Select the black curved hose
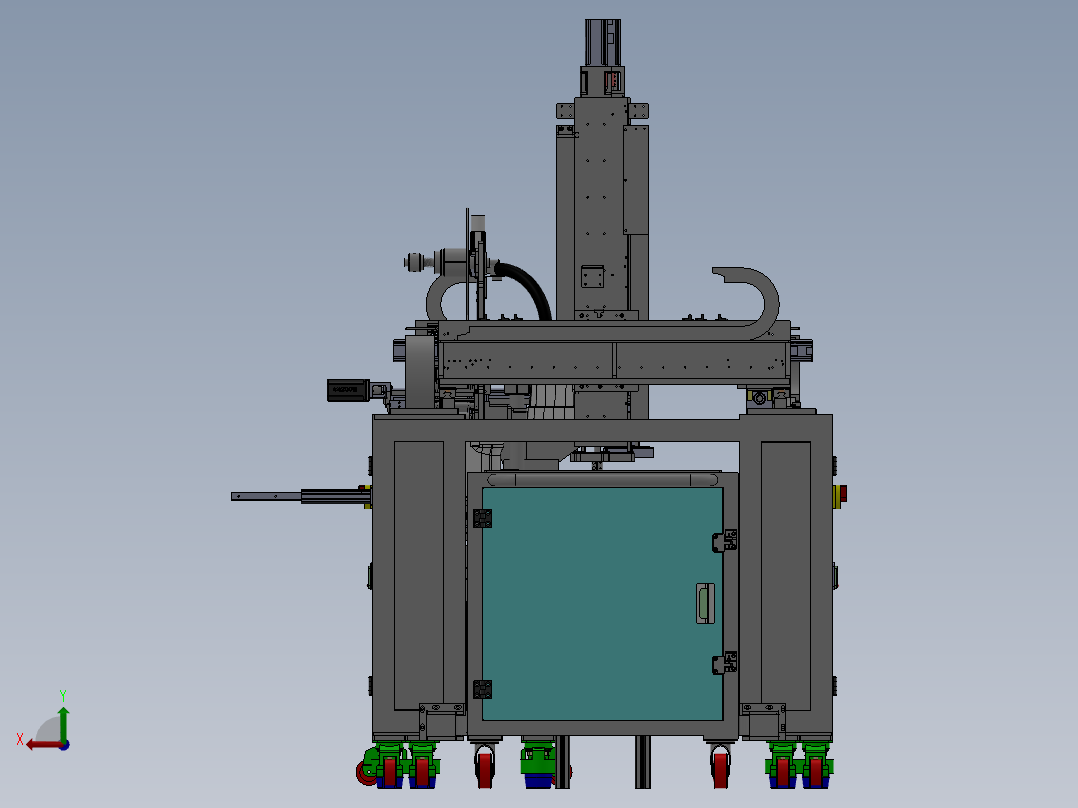The image size is (1078, 808). coord(529,287)
